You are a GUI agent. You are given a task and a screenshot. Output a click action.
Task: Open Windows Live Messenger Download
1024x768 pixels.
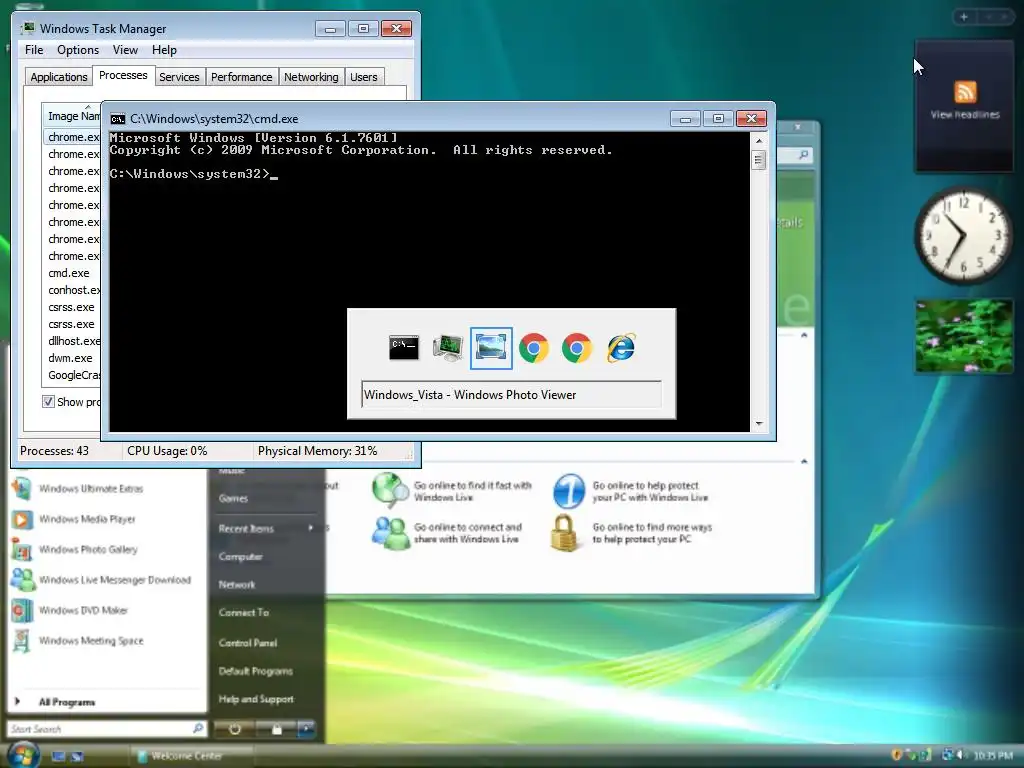pyautogui.click(x=101, y=580)
